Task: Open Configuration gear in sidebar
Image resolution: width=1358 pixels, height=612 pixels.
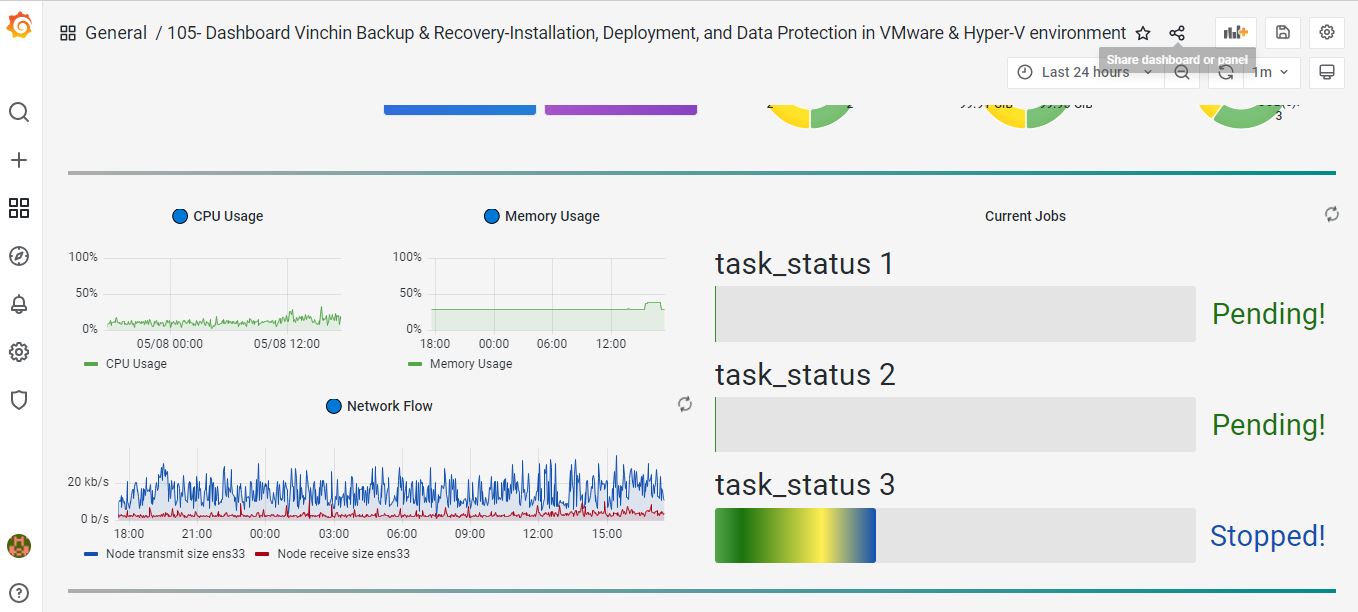Action: click(19, 352)
